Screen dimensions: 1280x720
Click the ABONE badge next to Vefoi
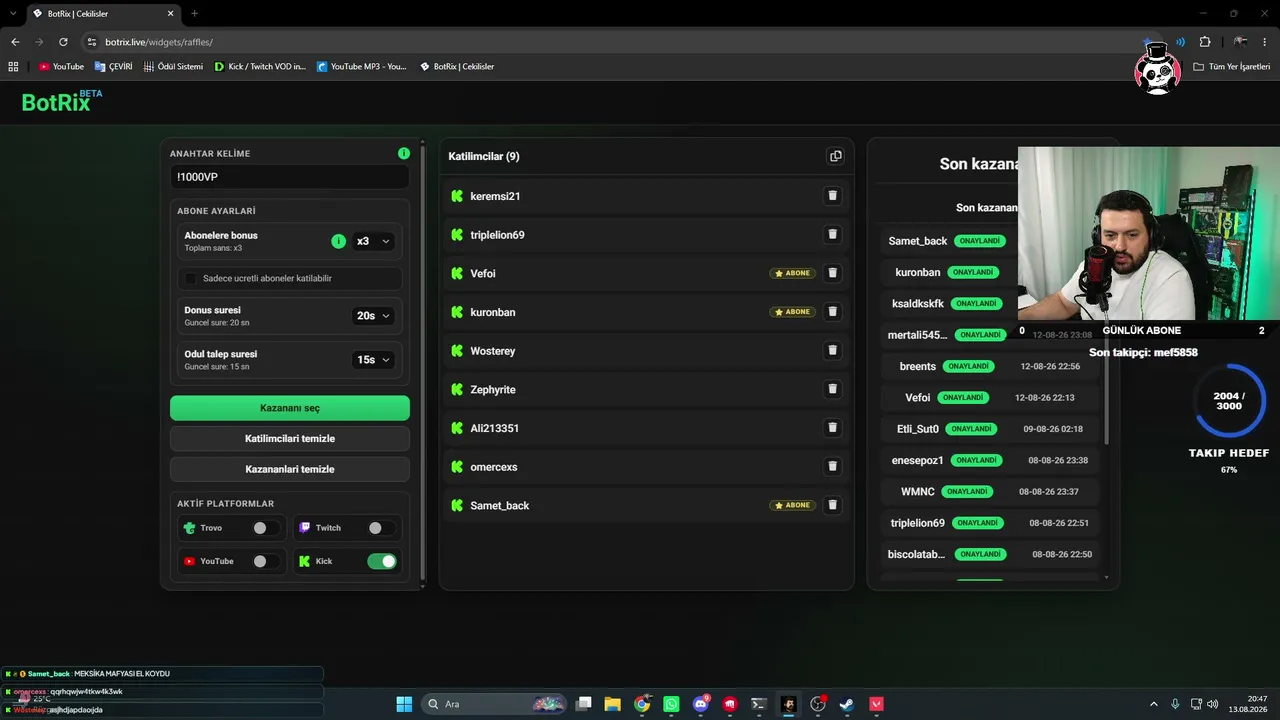coord(793,273)
